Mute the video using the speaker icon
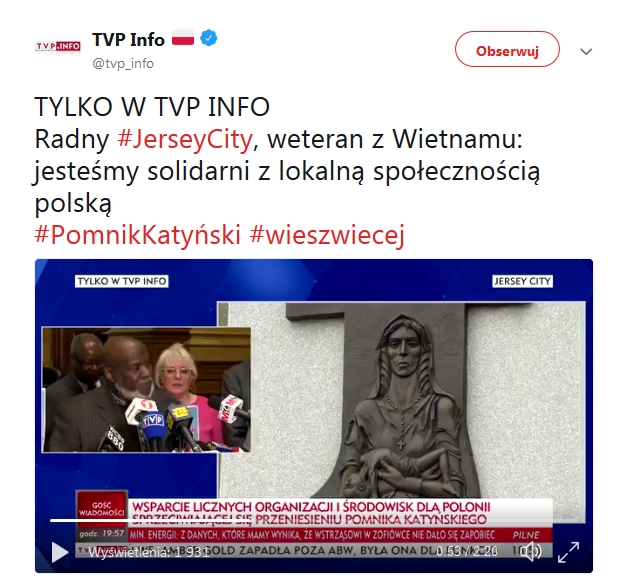The height and width of the screenshot is (583, 620). 531,551
